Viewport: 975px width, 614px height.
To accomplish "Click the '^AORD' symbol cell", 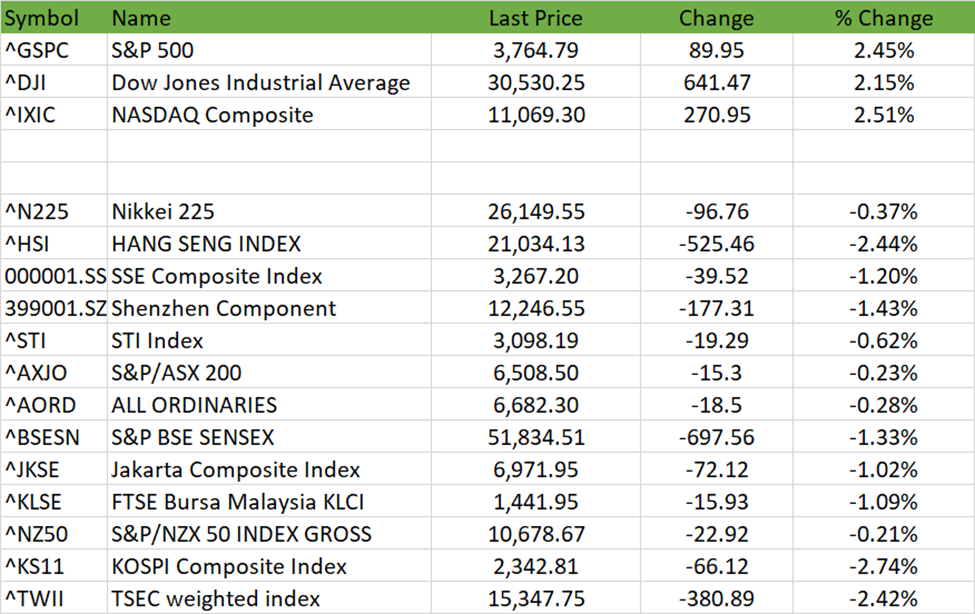I will [x=54, y=405].
